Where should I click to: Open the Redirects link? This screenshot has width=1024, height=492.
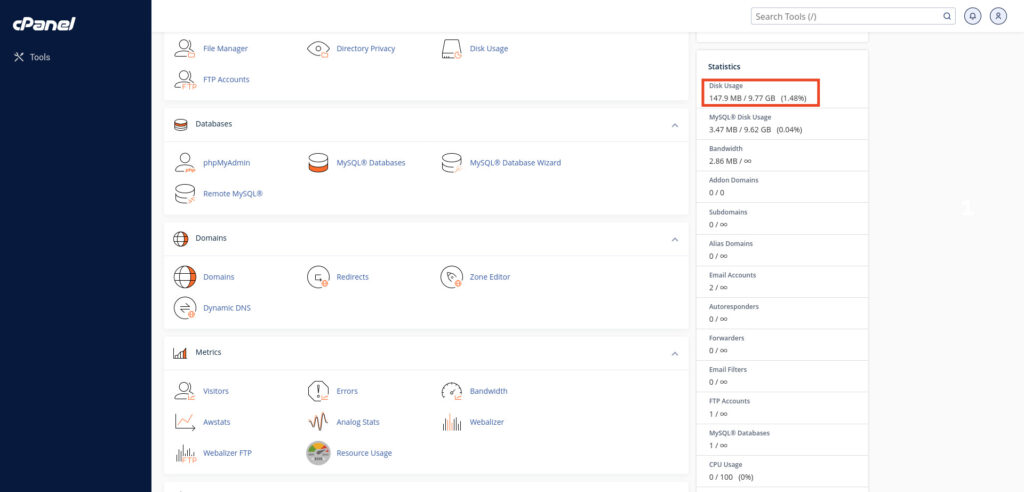point(353,277)
